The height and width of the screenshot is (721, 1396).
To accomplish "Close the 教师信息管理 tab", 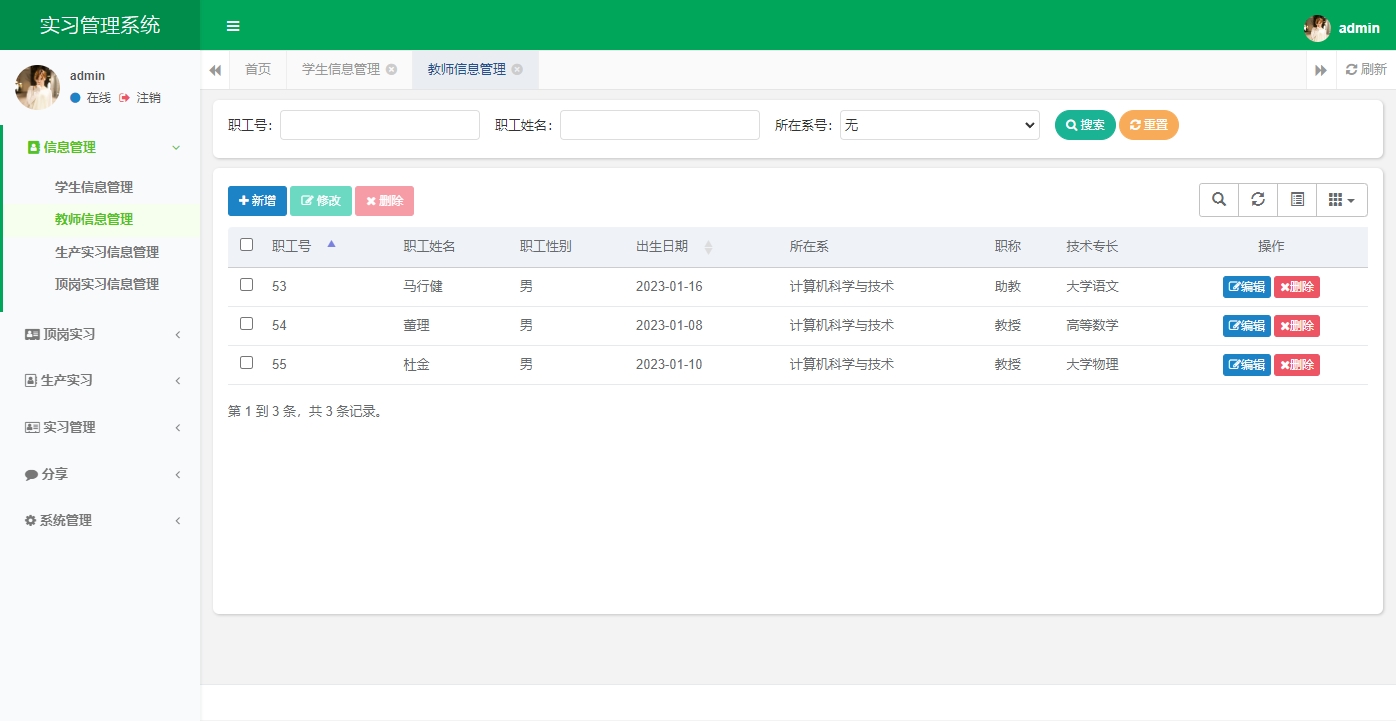I will click(x=517, y=70).
